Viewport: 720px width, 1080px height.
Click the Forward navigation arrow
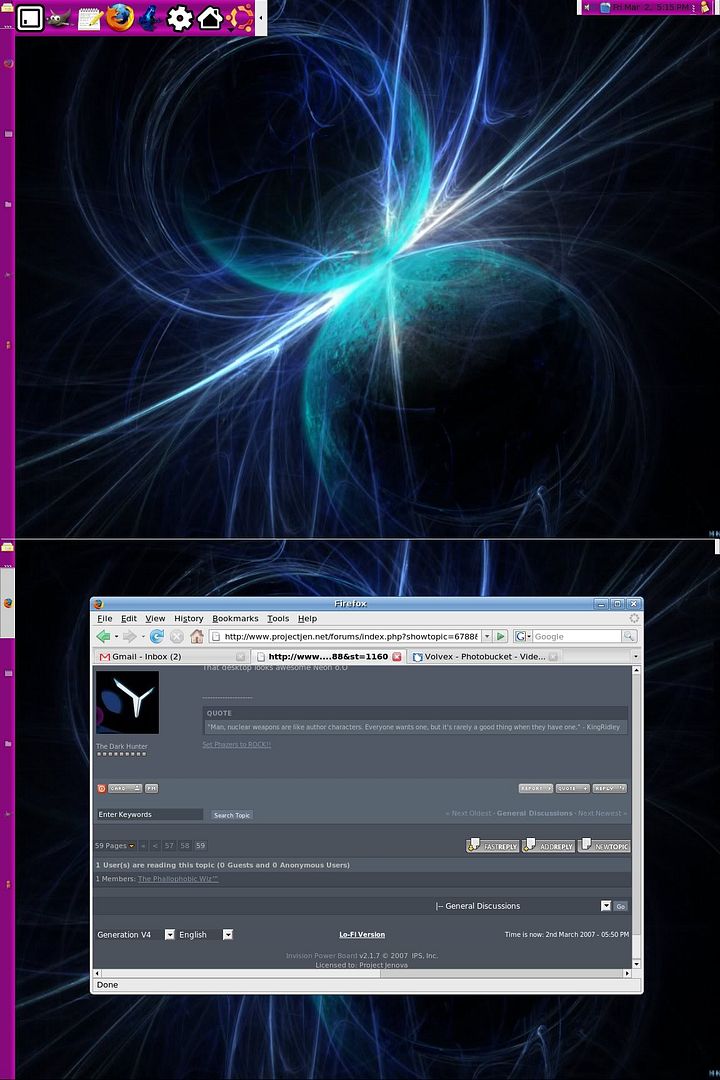130,636
